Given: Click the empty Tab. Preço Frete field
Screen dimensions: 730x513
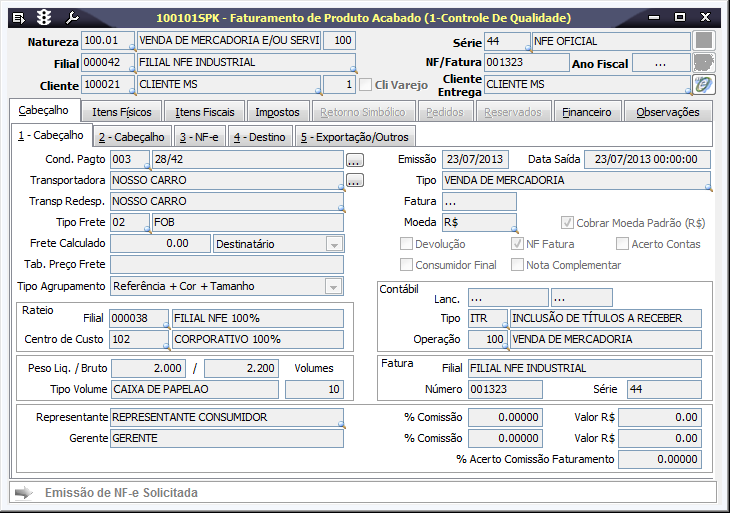Looking at the screenshot, I should point(227,264).
